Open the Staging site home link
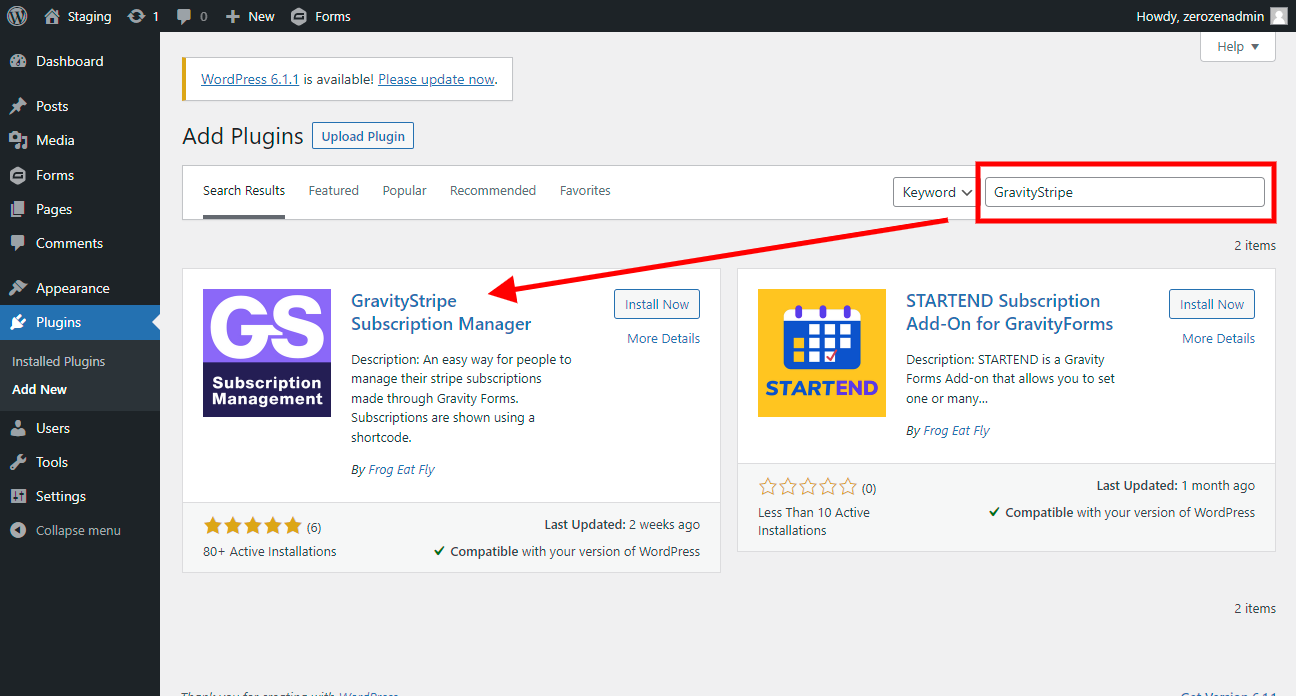 tap(78, 16)
